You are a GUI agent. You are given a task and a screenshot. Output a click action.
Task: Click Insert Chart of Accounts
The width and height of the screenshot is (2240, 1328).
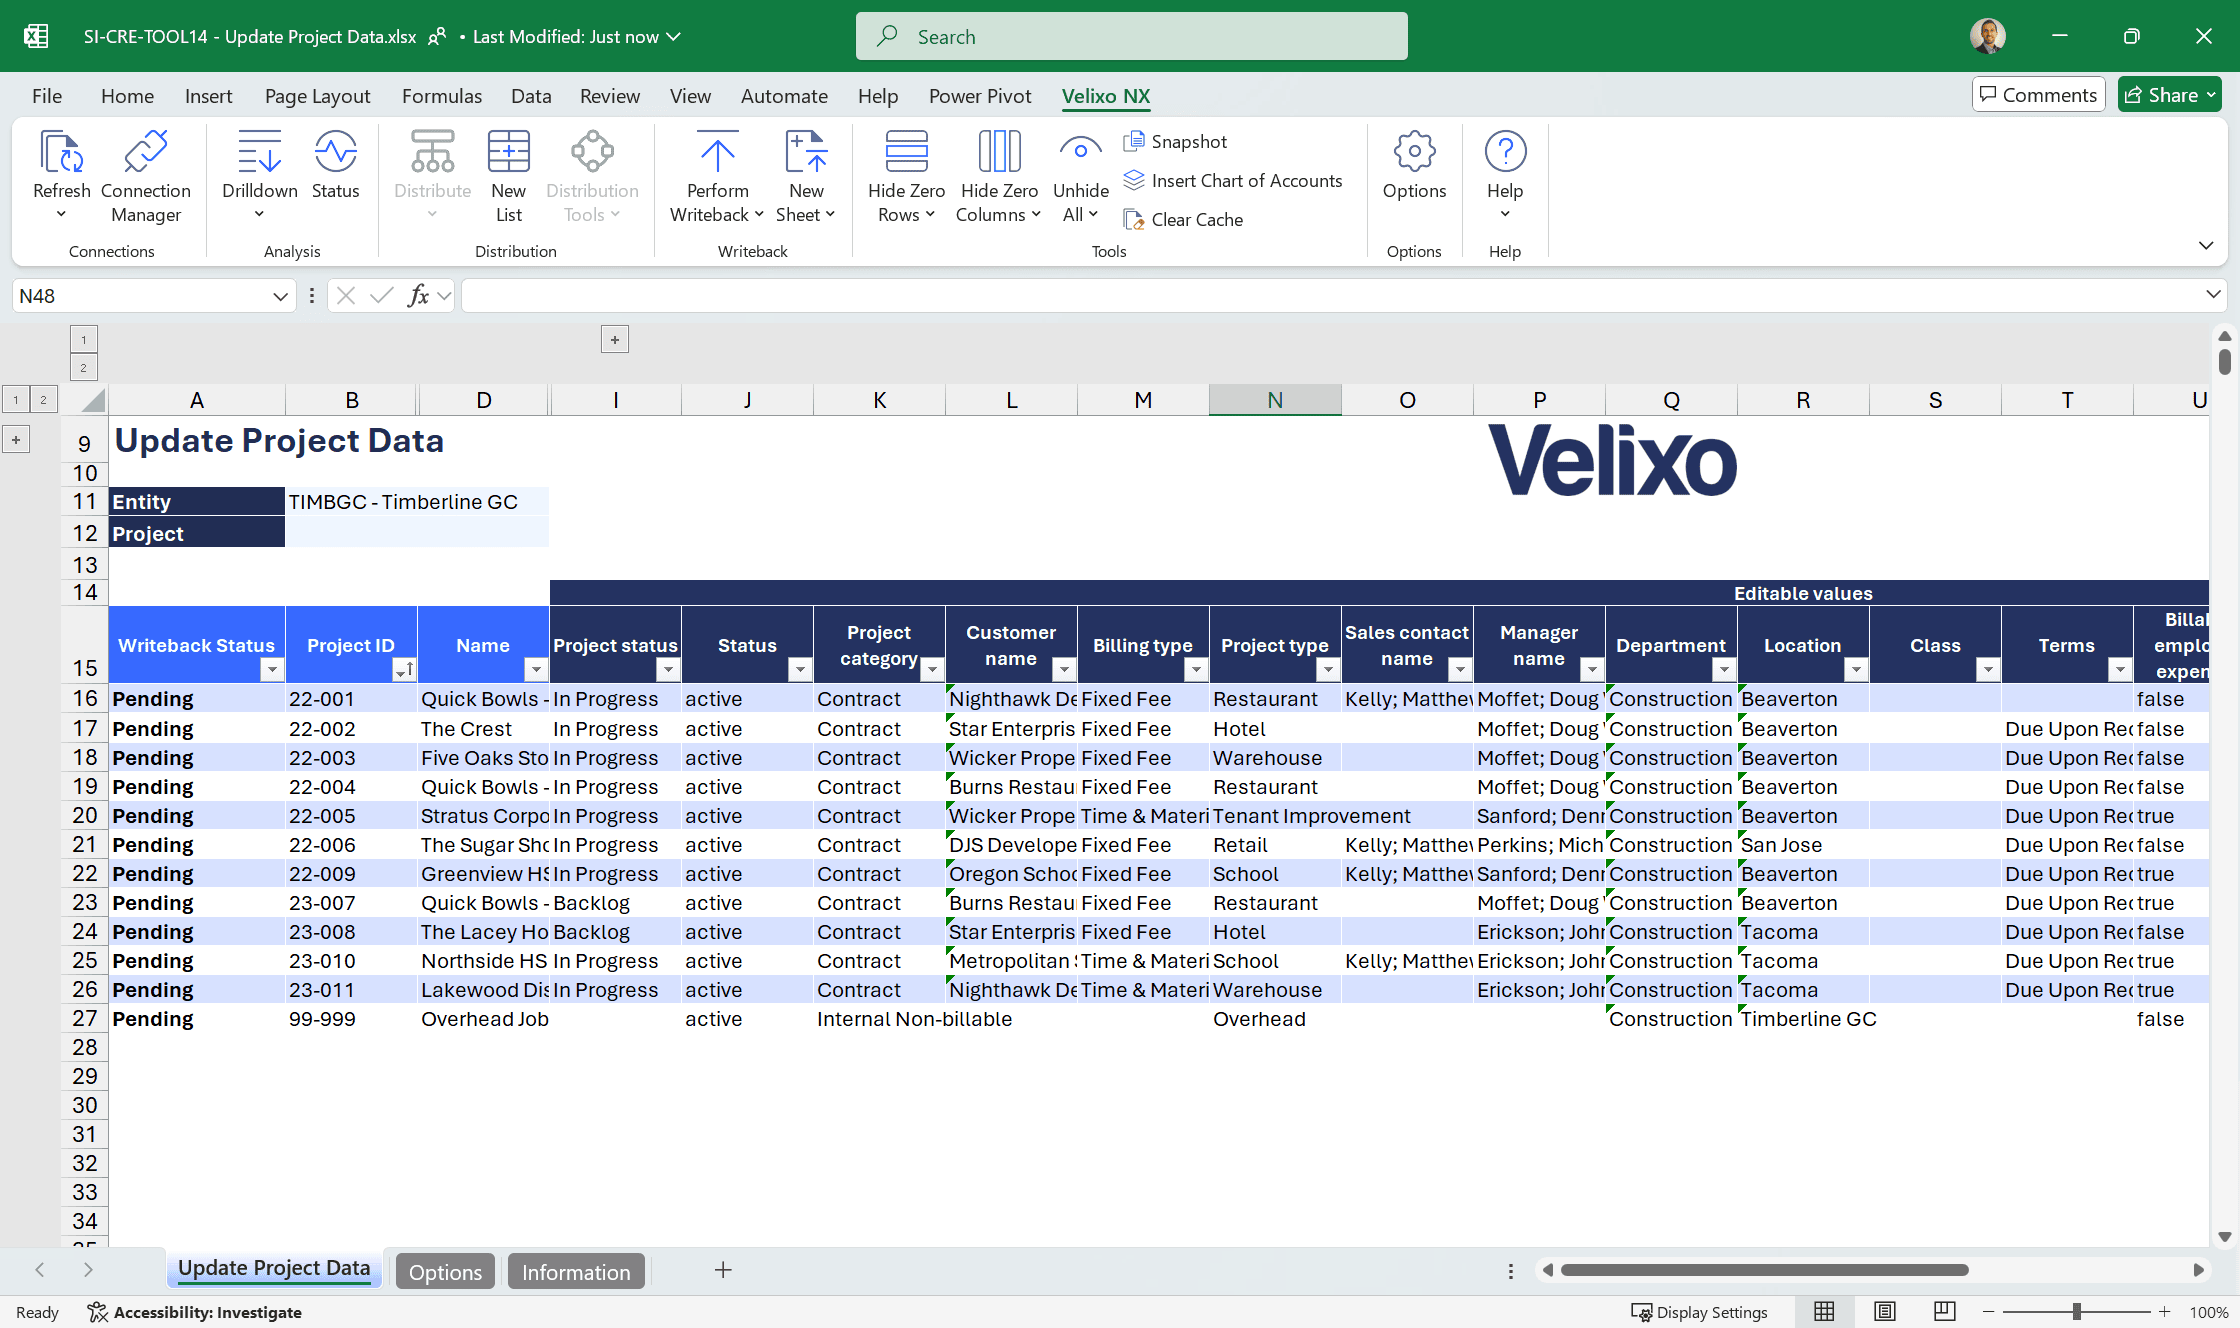point(1233,181)
